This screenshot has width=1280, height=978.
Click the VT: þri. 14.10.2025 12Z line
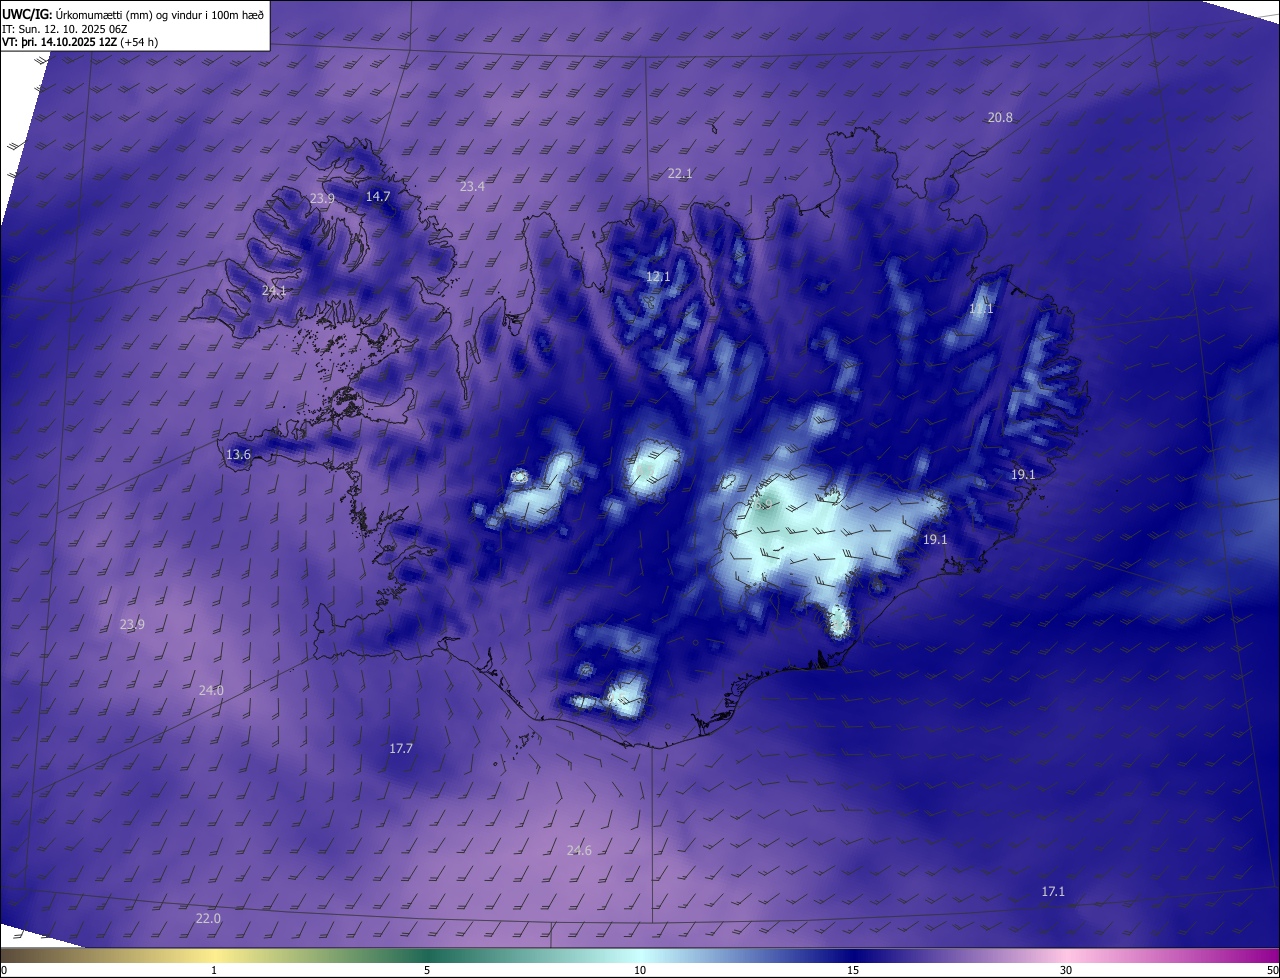coord(80,42)
